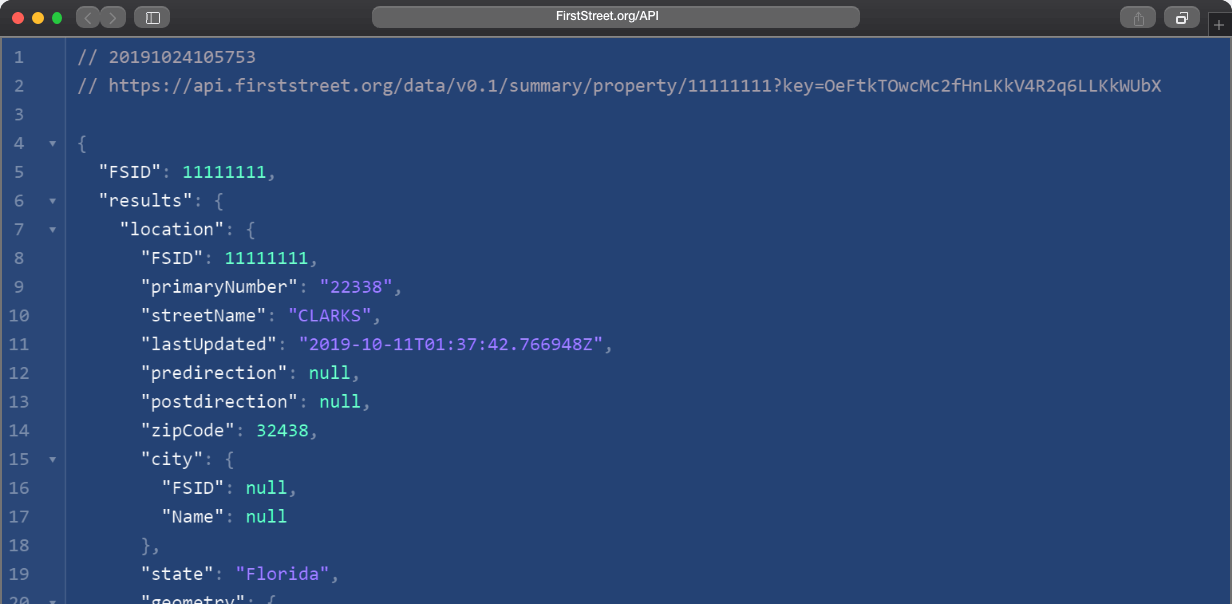Collapse the "location" node
The height and width of the screenshot is (604, 1232).
[x=52, y=230]
